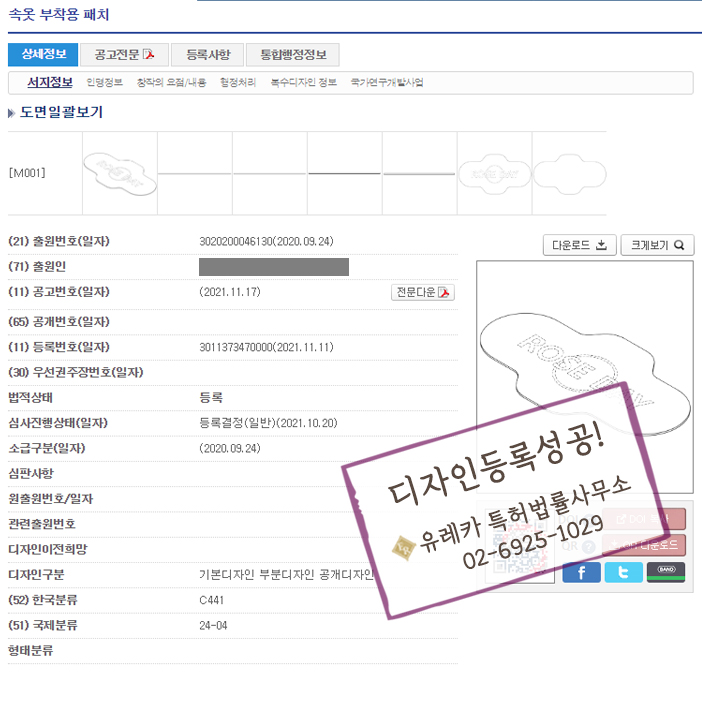
Task: Open the 등록사항 tab
Action: click(x=207, y=54)
